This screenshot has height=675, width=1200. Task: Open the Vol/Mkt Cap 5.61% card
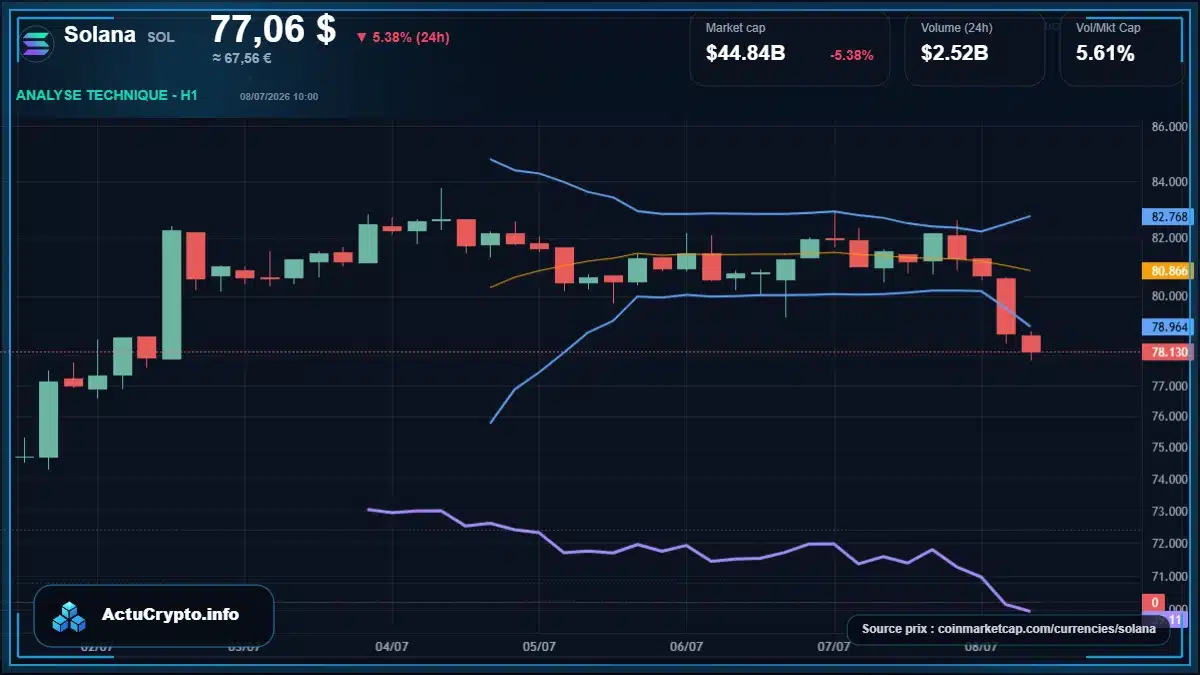[1122, 47]
